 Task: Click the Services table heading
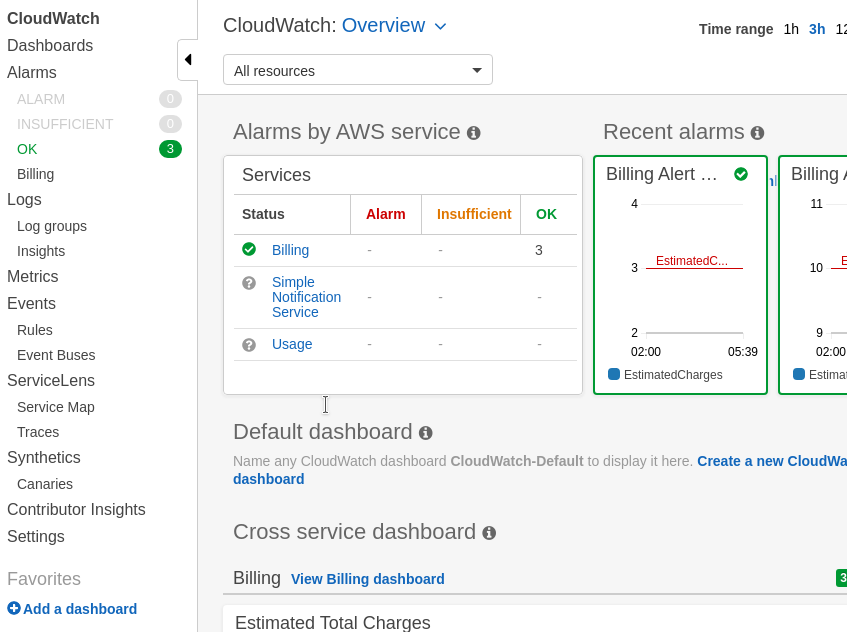[277, 175]
